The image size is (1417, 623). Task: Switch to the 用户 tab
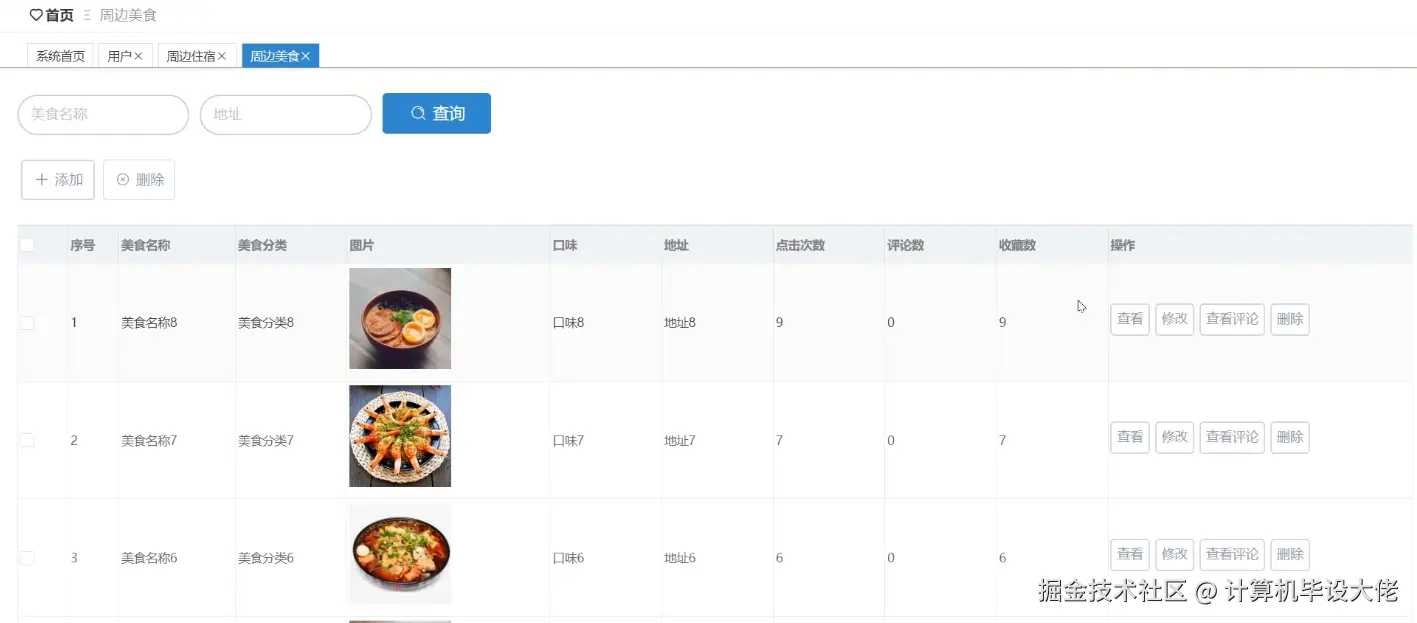point(118,56)
